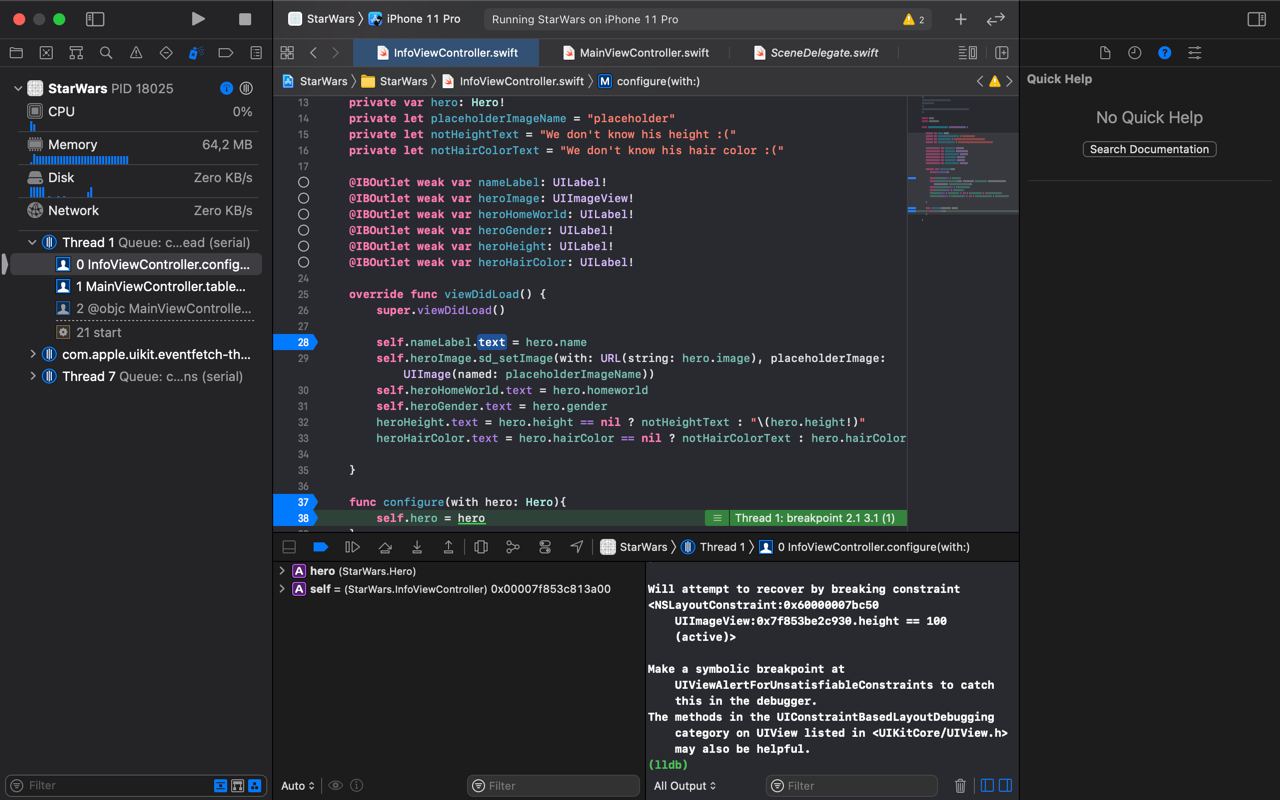Open the History inspector clock icon
The width and height of the screenshot is (1280, 800).
click(1135, 53)
